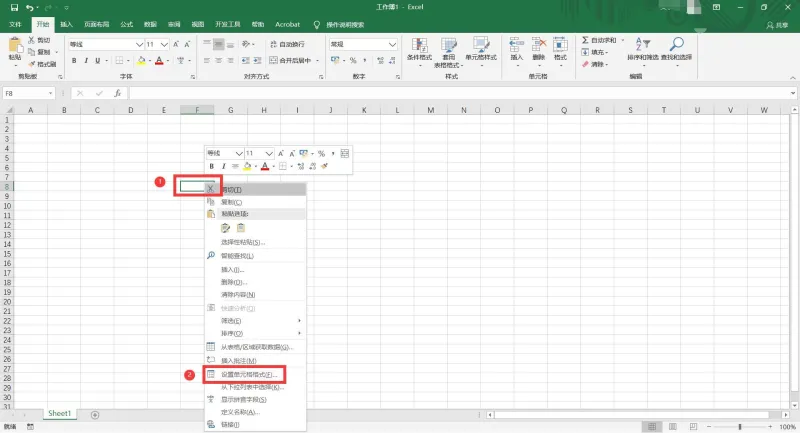Click the Clear (清除) button in editing group
Viewport: 800px width, 433px height.
[x=594, y=64]
